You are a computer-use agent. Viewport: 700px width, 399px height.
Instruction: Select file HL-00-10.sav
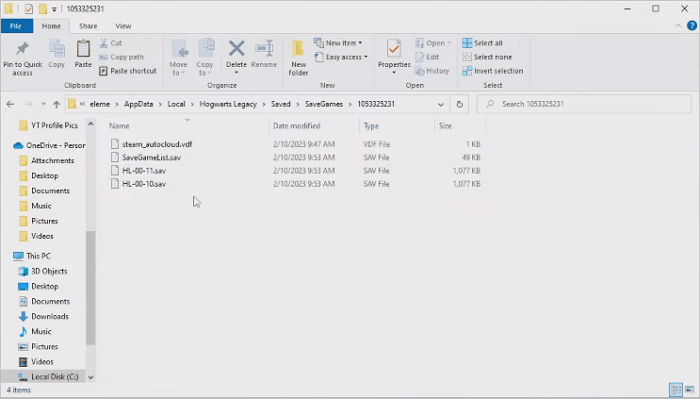pos(144,184)
